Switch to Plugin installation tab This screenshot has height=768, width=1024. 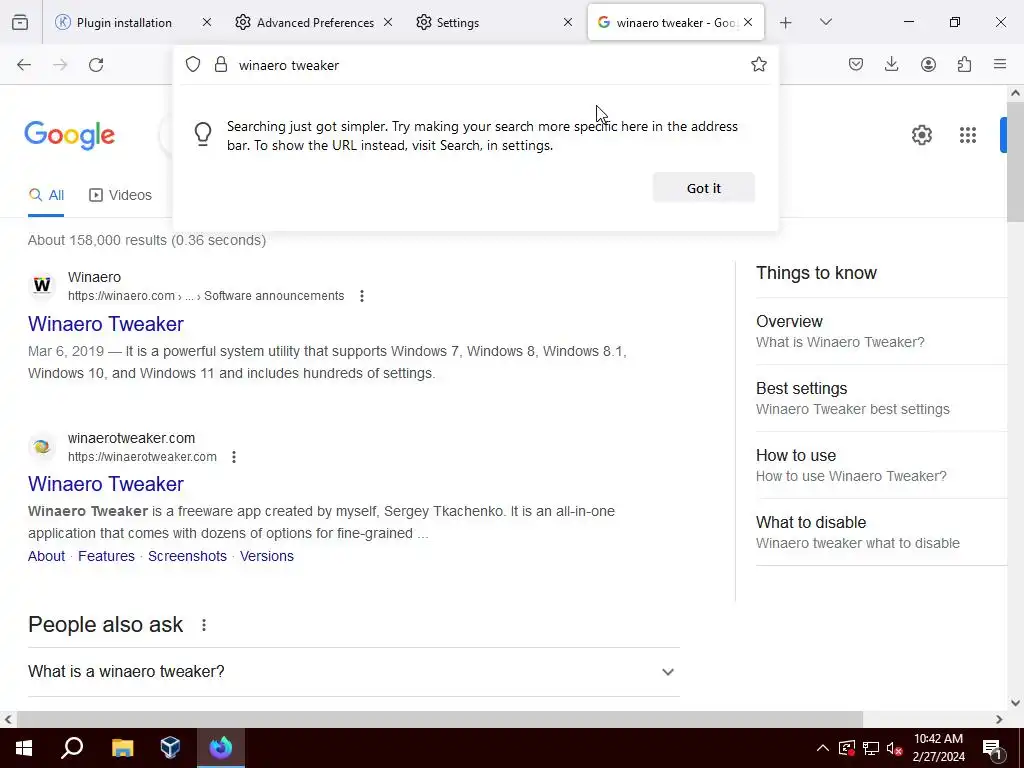click(124, 23)
